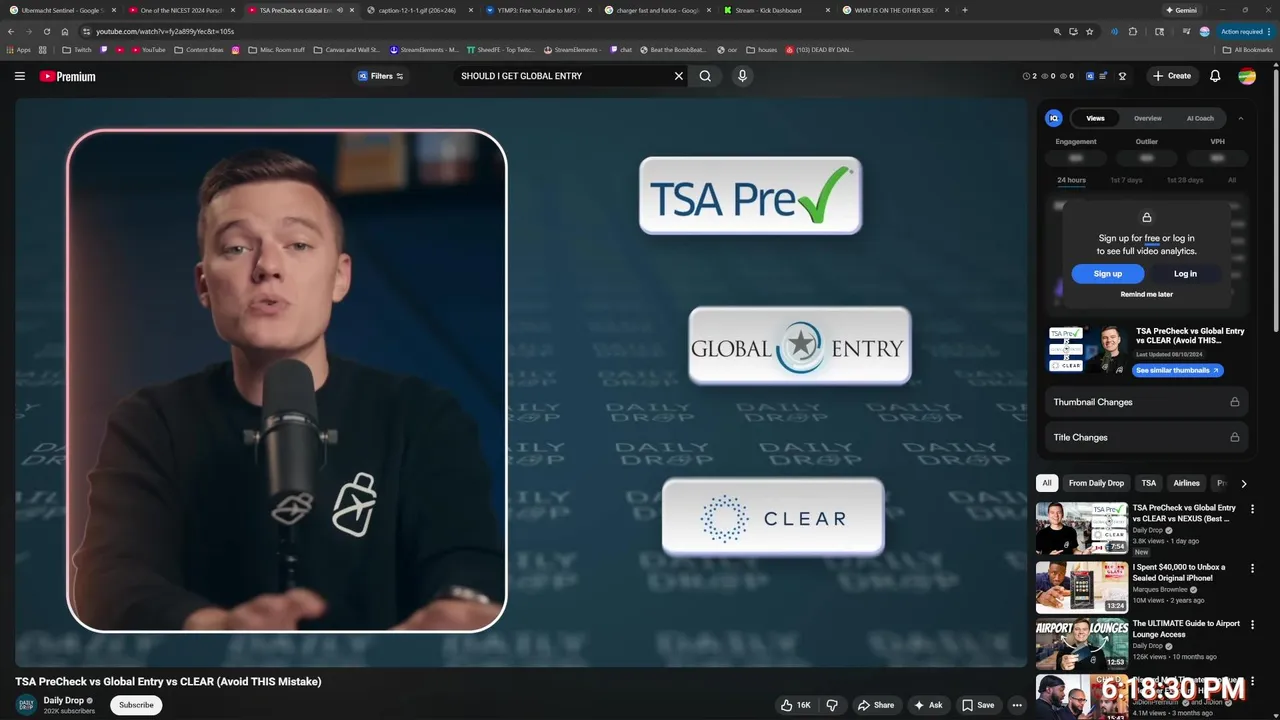
Task: Open the Daily Drop channel avatar
Action: [26, 705]
